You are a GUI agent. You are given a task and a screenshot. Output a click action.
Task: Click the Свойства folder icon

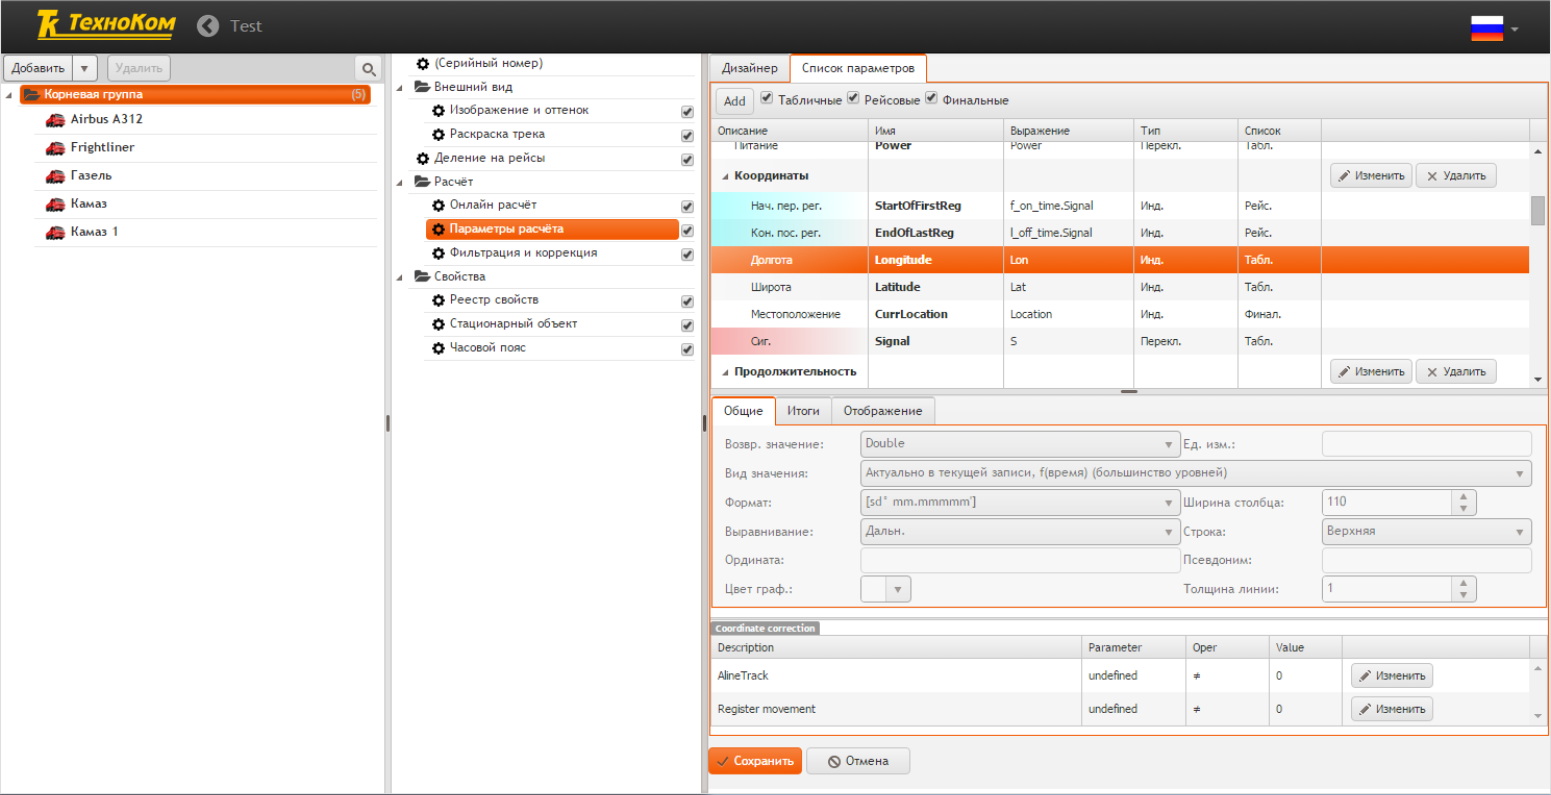[x=422, y=277]
